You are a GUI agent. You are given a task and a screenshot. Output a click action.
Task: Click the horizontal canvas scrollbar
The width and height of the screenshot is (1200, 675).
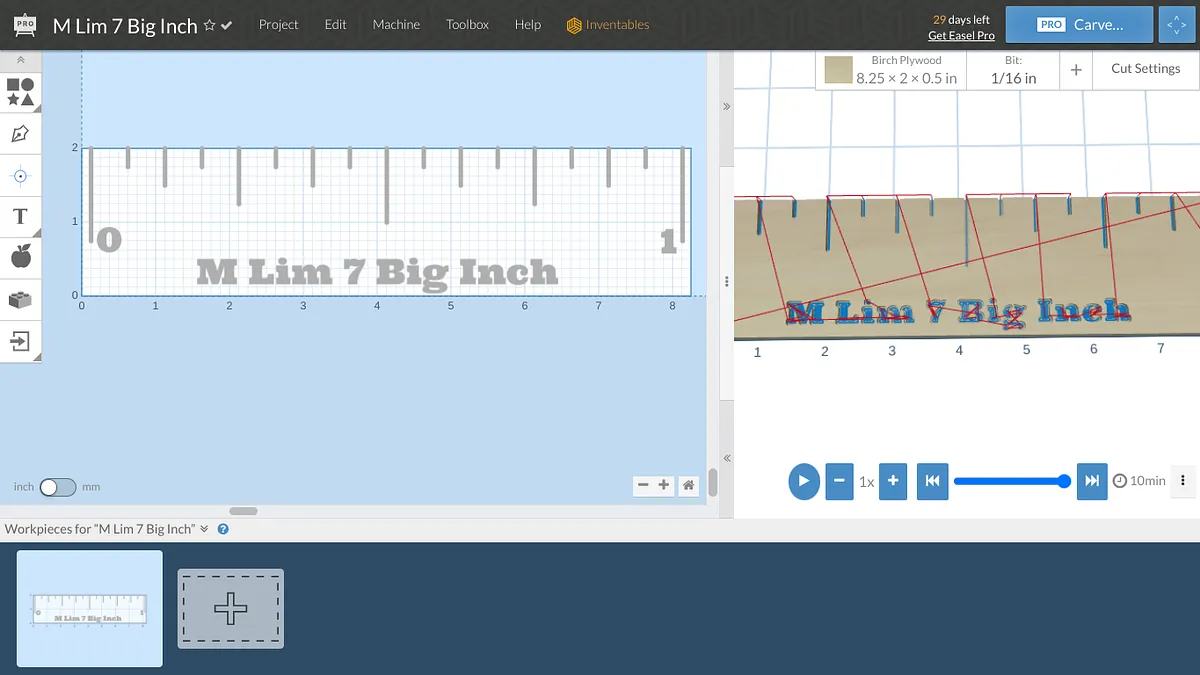click(x=243, y=511)
